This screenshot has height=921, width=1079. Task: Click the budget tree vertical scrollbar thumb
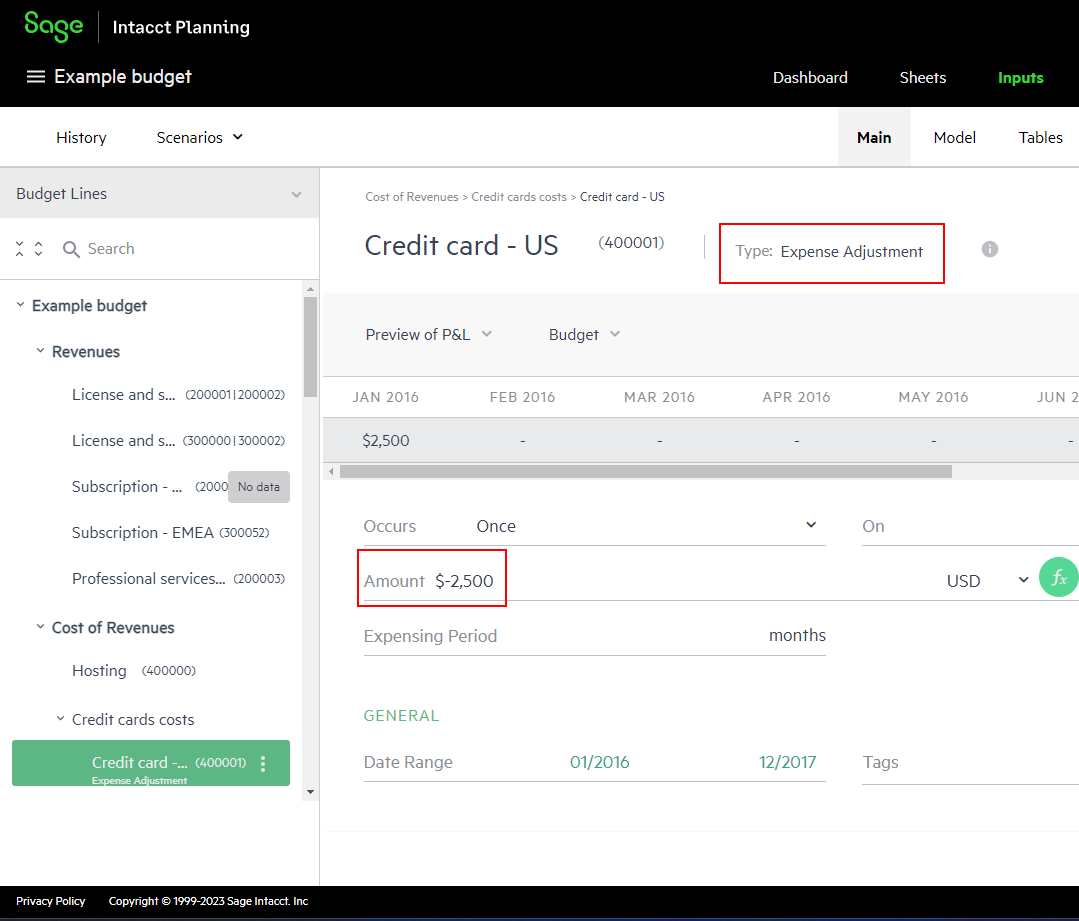coord(310,347)
